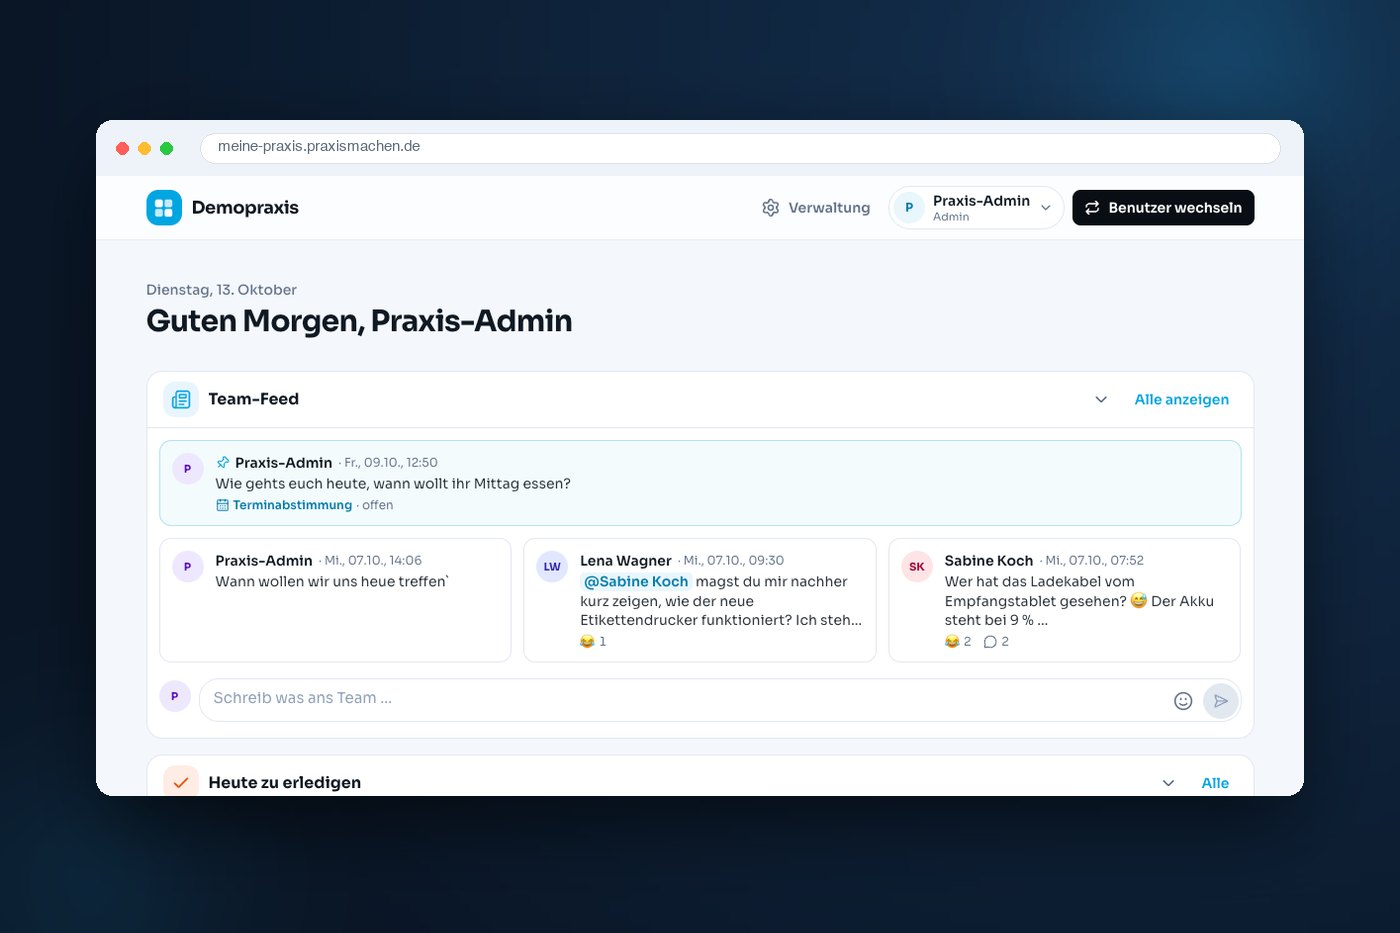Click the Team-Feed heading
The width and height of the screenshot is (1400, 933).
click(254, 399)
